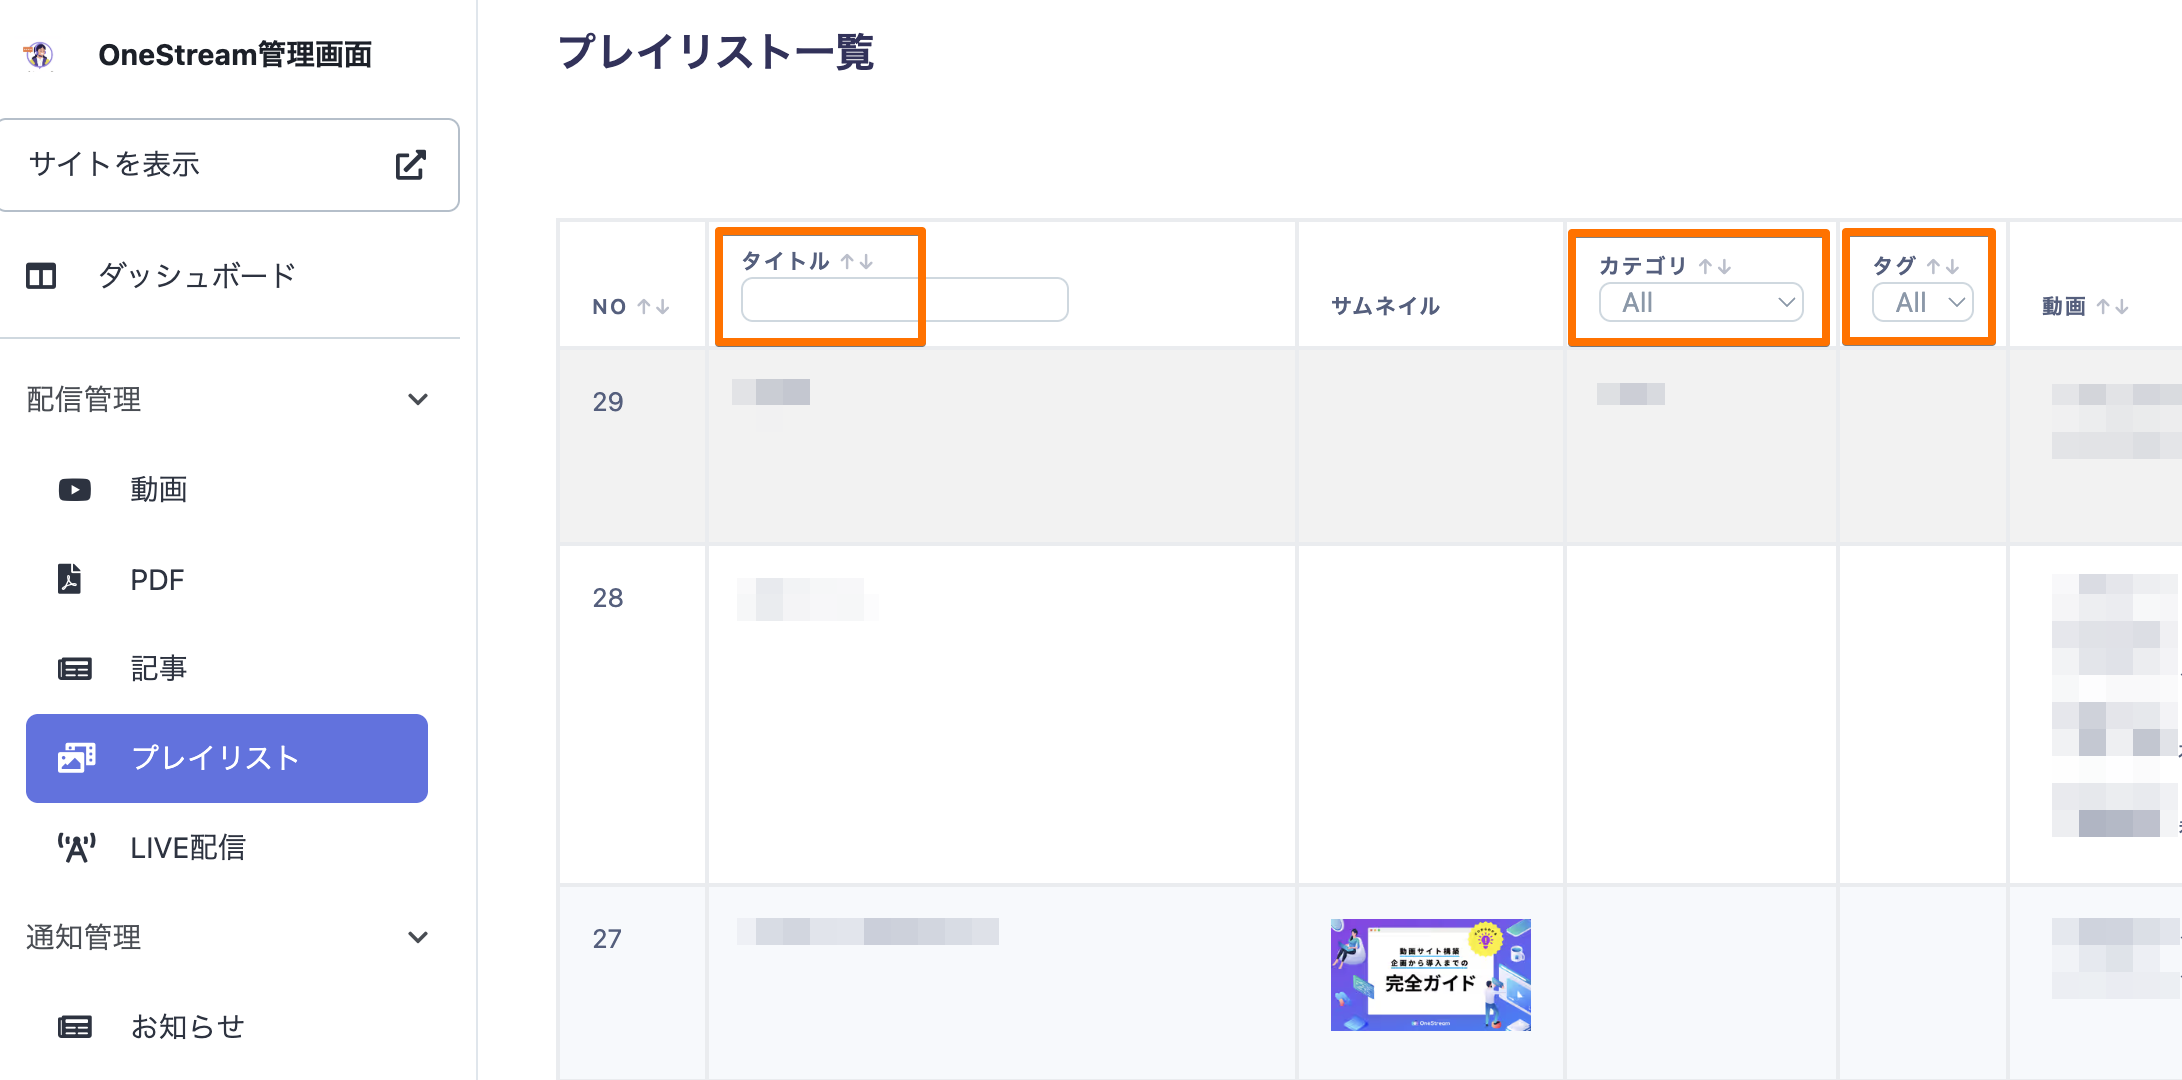
Task: Click the お知らせ news list icon
Action: 74,1027
